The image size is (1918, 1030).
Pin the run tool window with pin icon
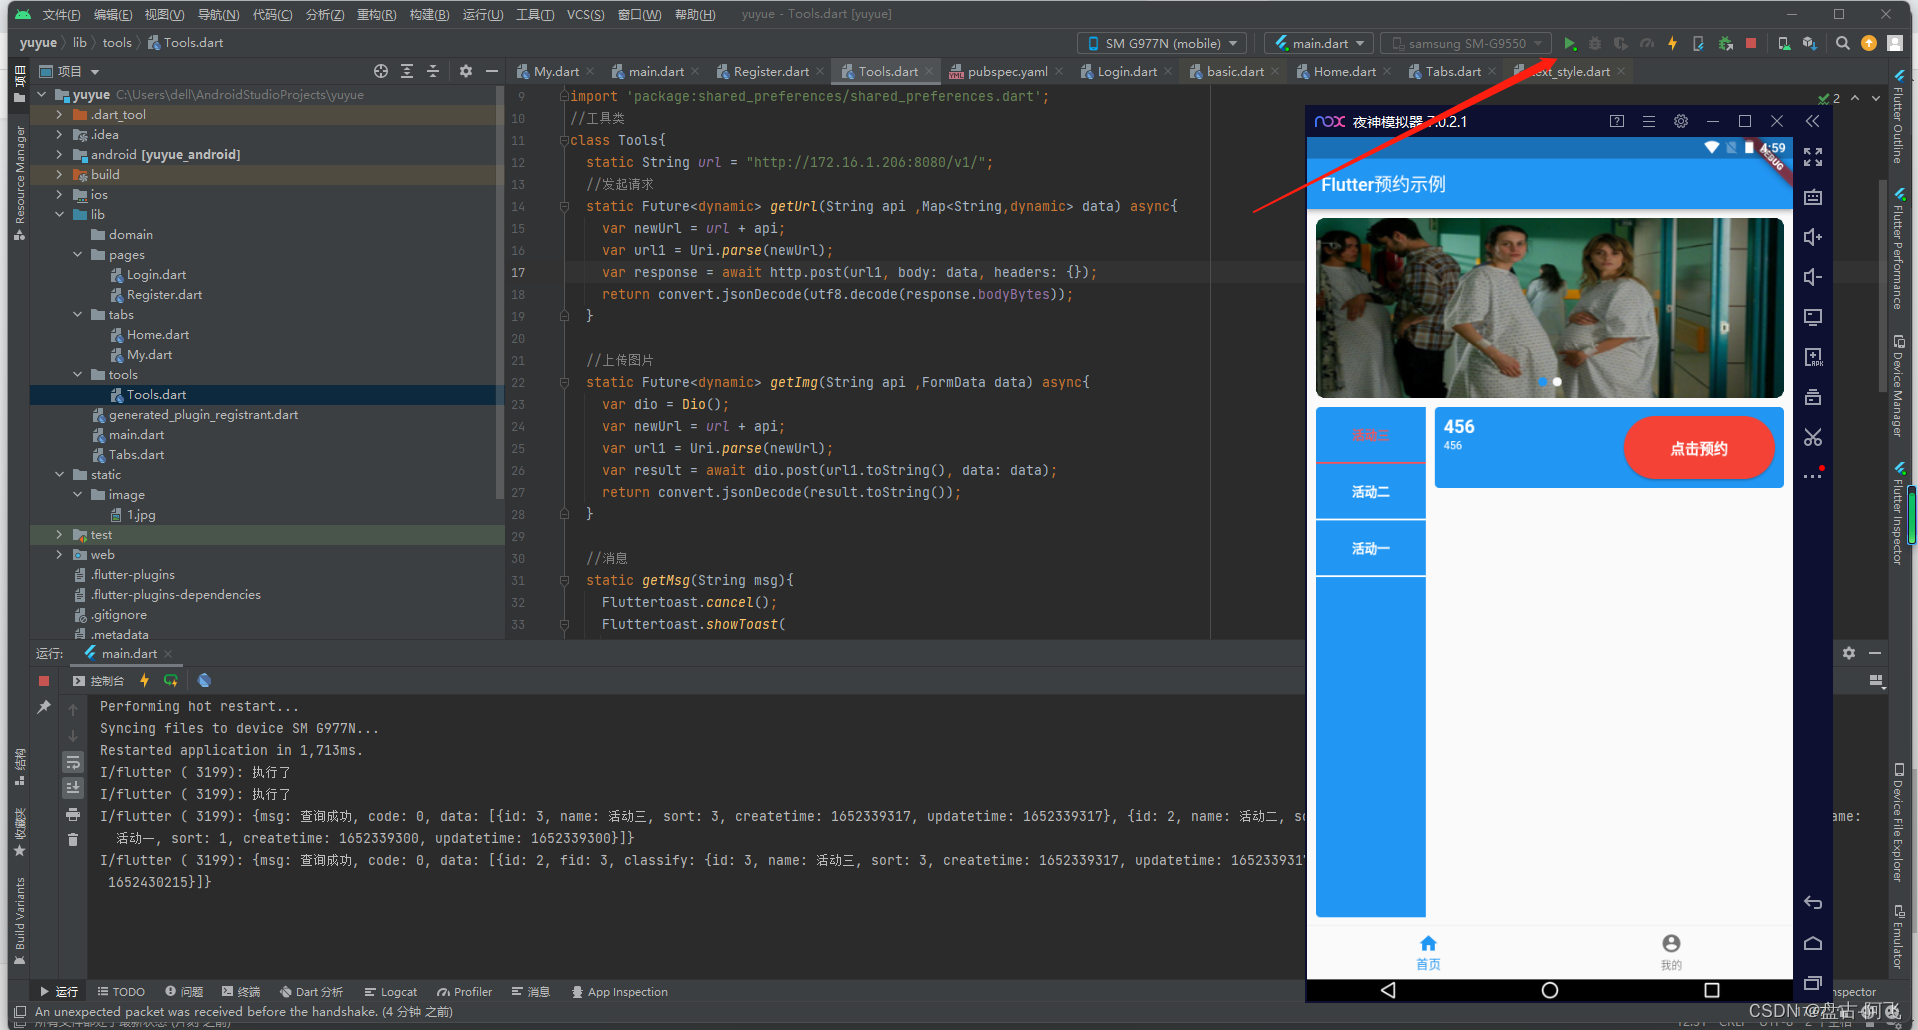(x=44, y=706)
